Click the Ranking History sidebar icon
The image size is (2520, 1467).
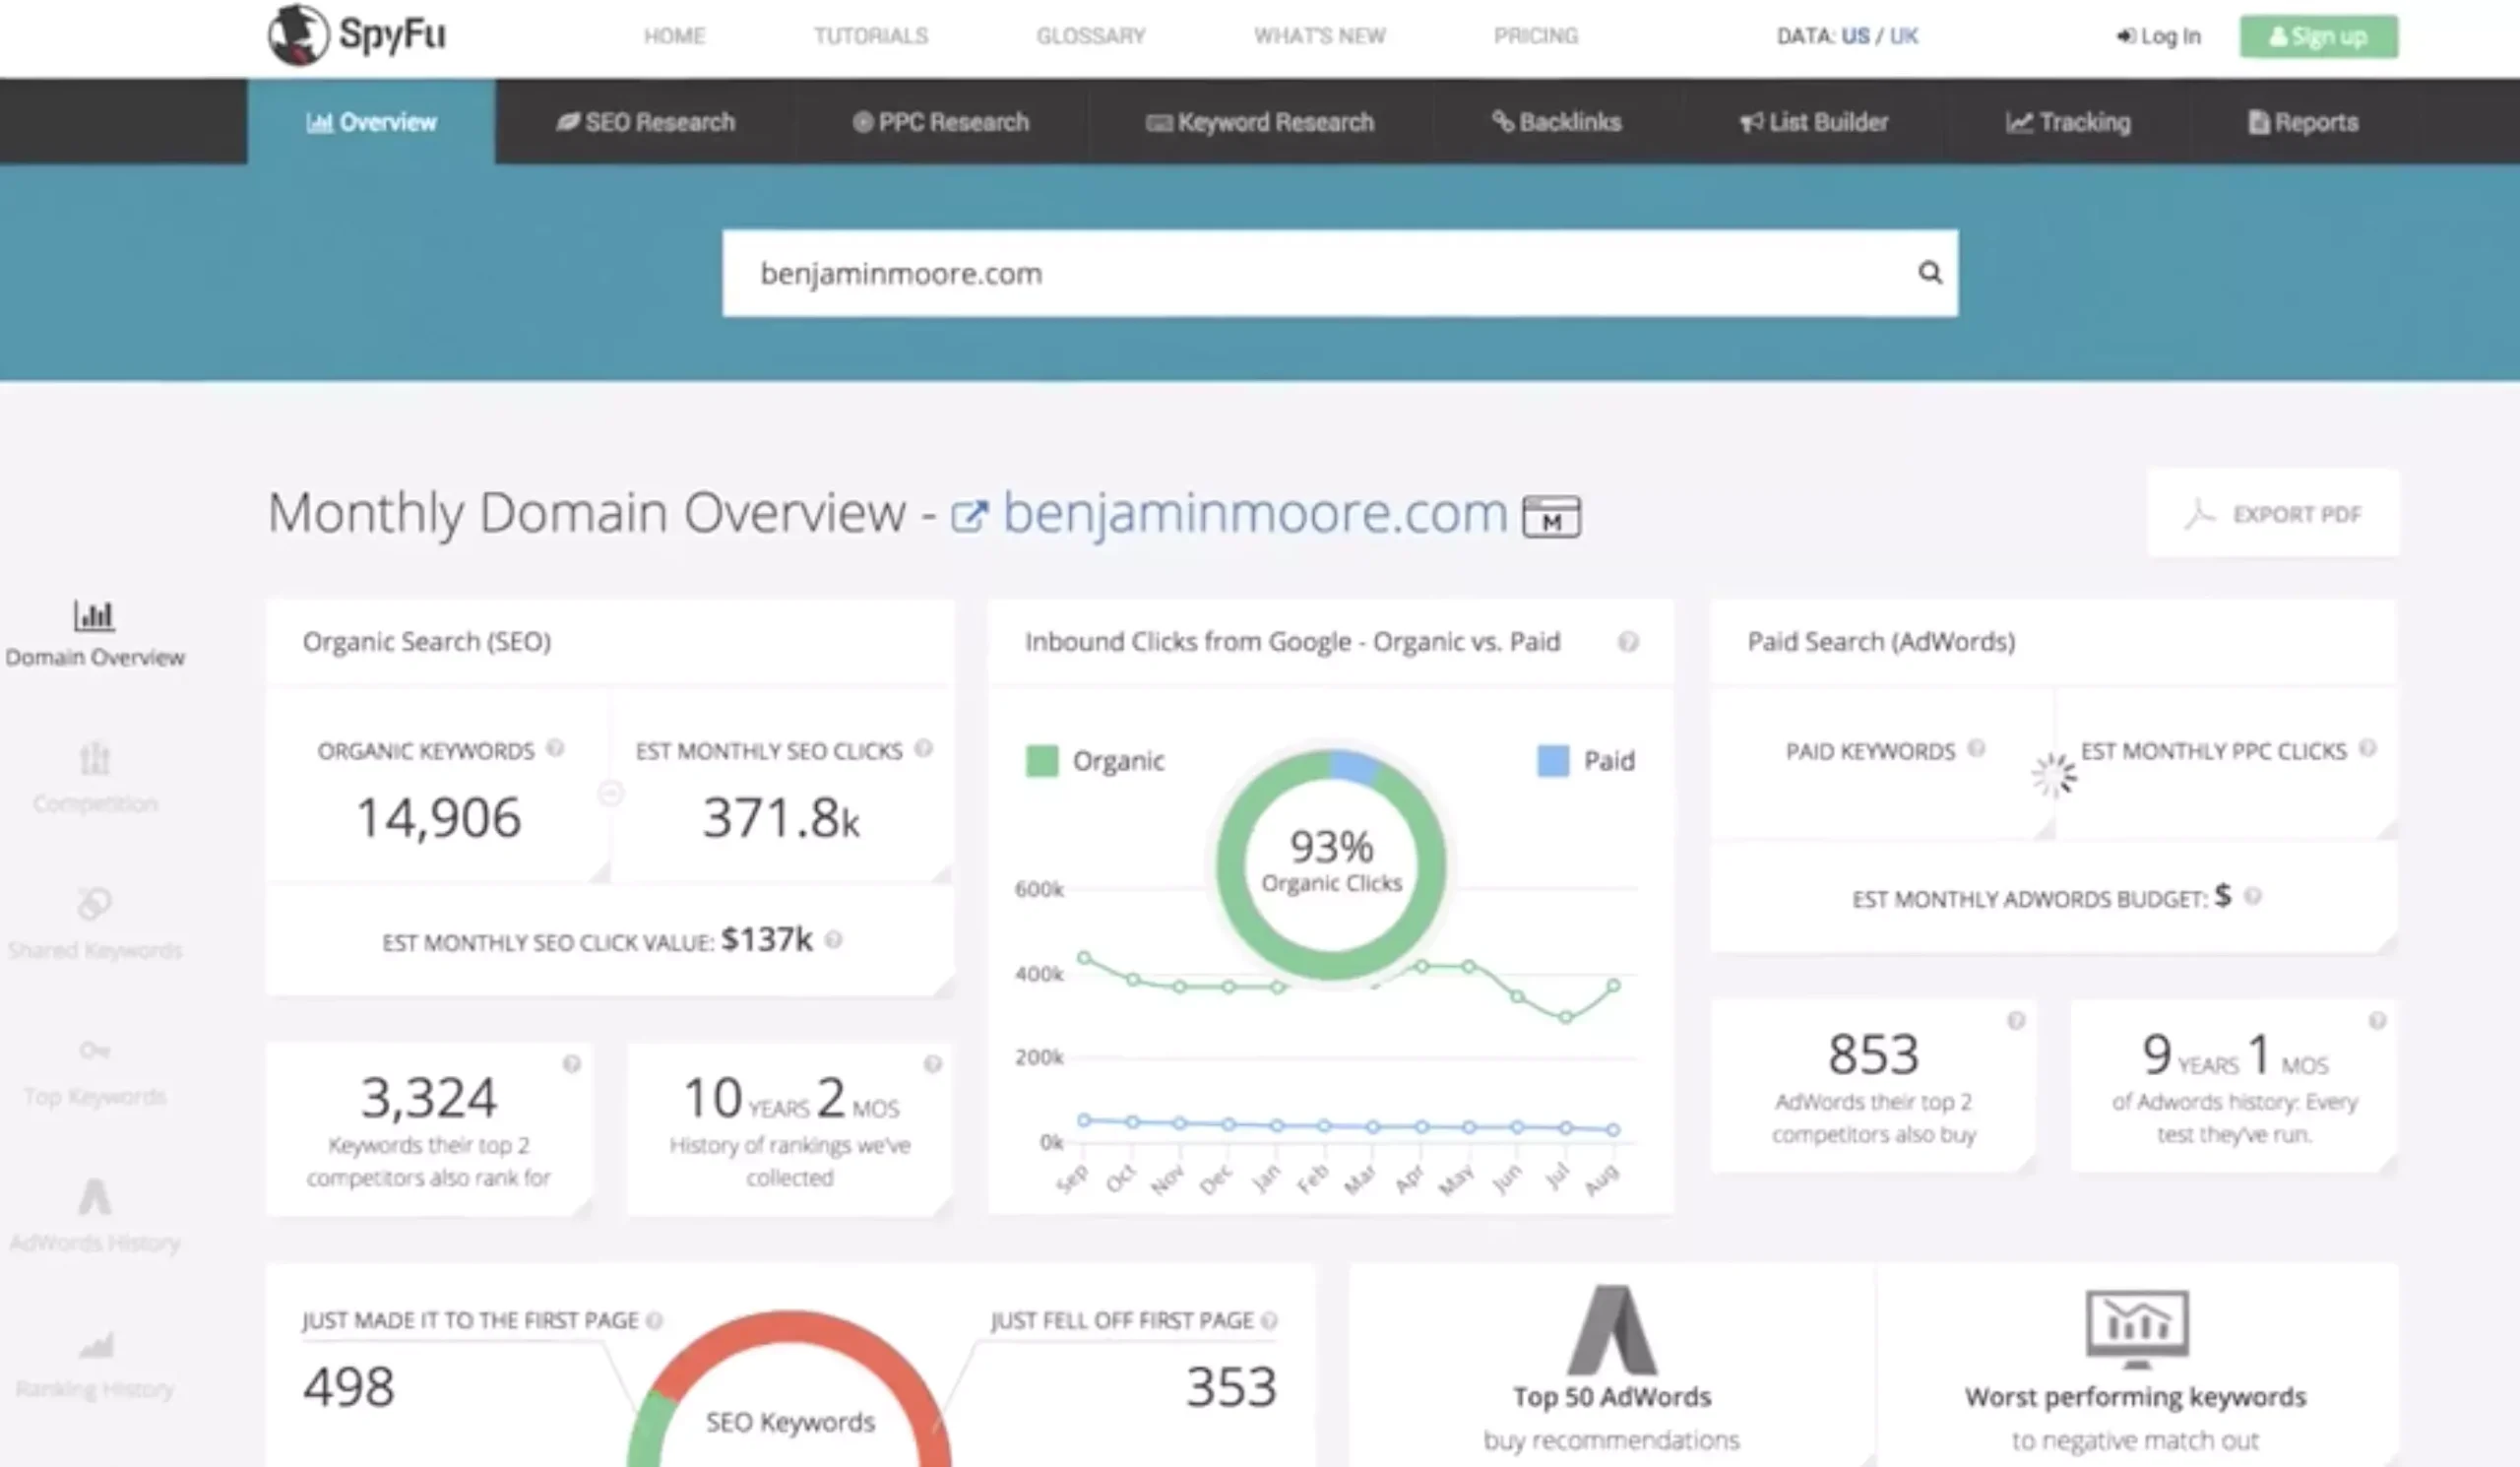(x=93, y=1345)
